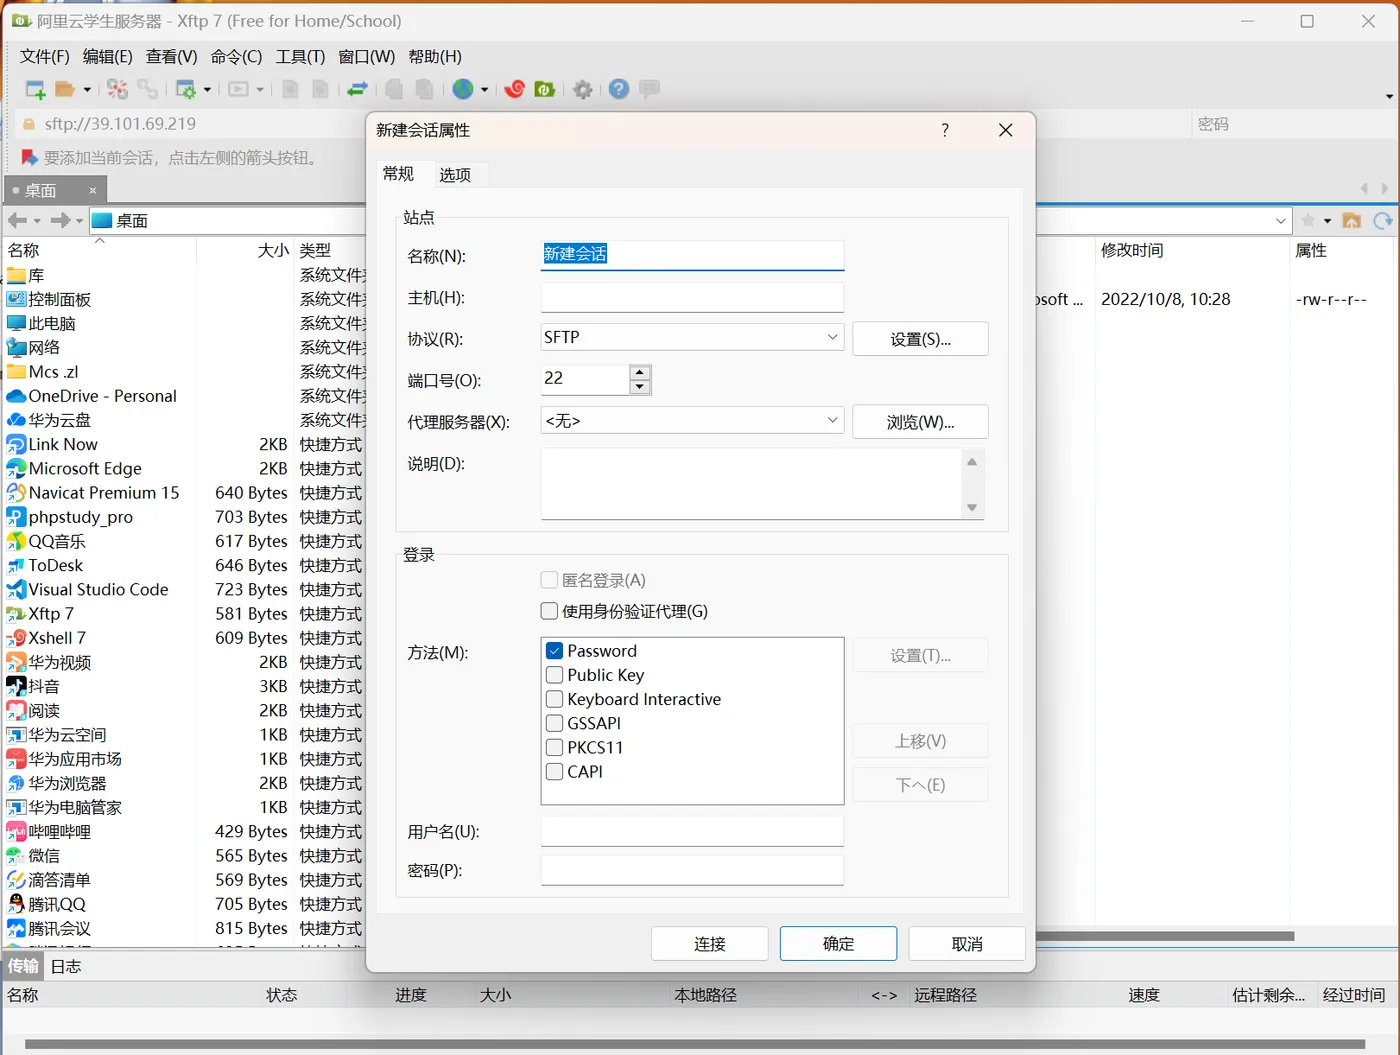Click the New Session toolbar icon
Viewport: 1400px width, 1055px height.
coord(35,90)
